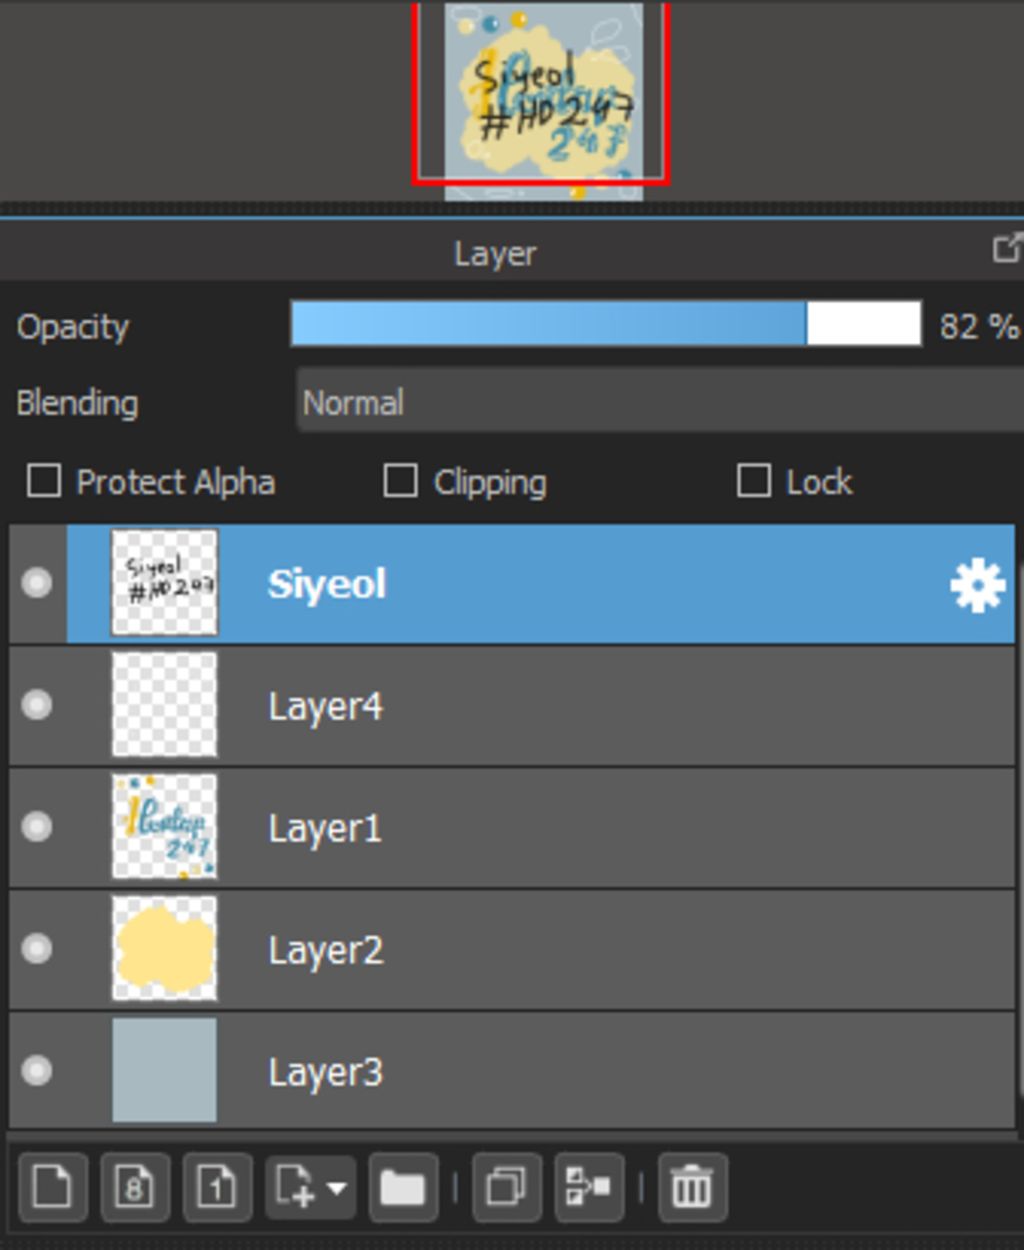The width and height of the screenshot is (1024, 1250).
Task: Create a new layer folder
Action: click(x=402, y=1187)
